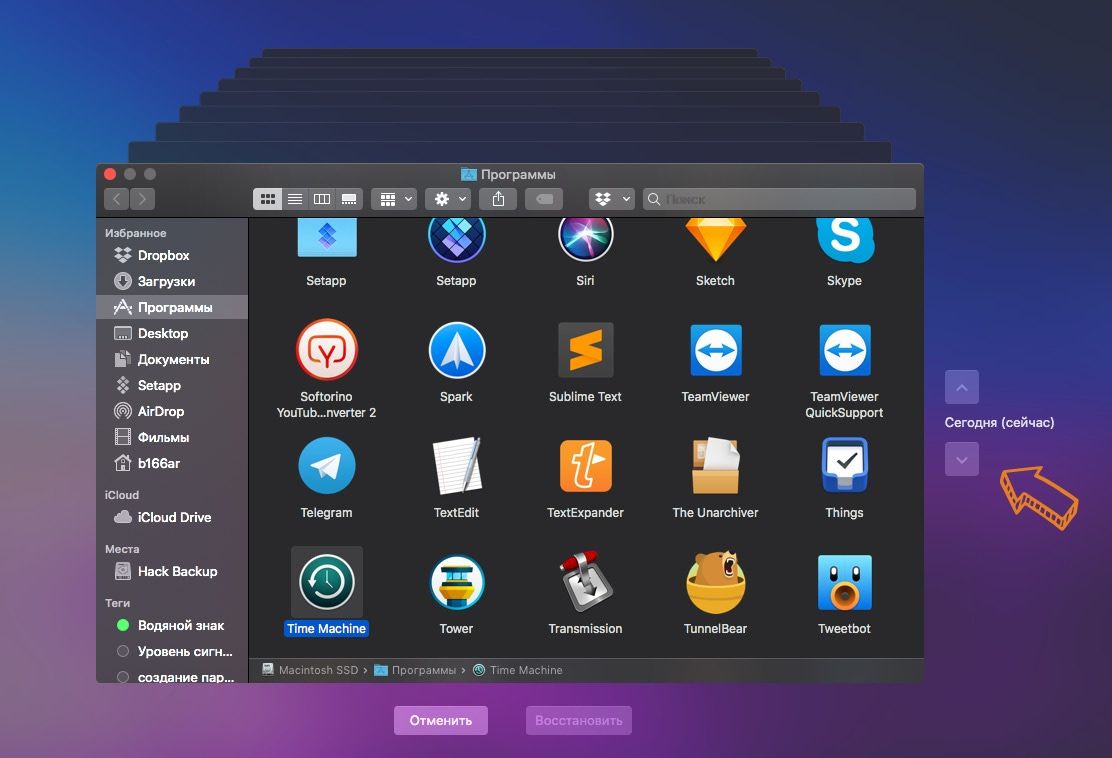
Task: Open Setapp in the sidebar
Action: click(x=172, y=385)
